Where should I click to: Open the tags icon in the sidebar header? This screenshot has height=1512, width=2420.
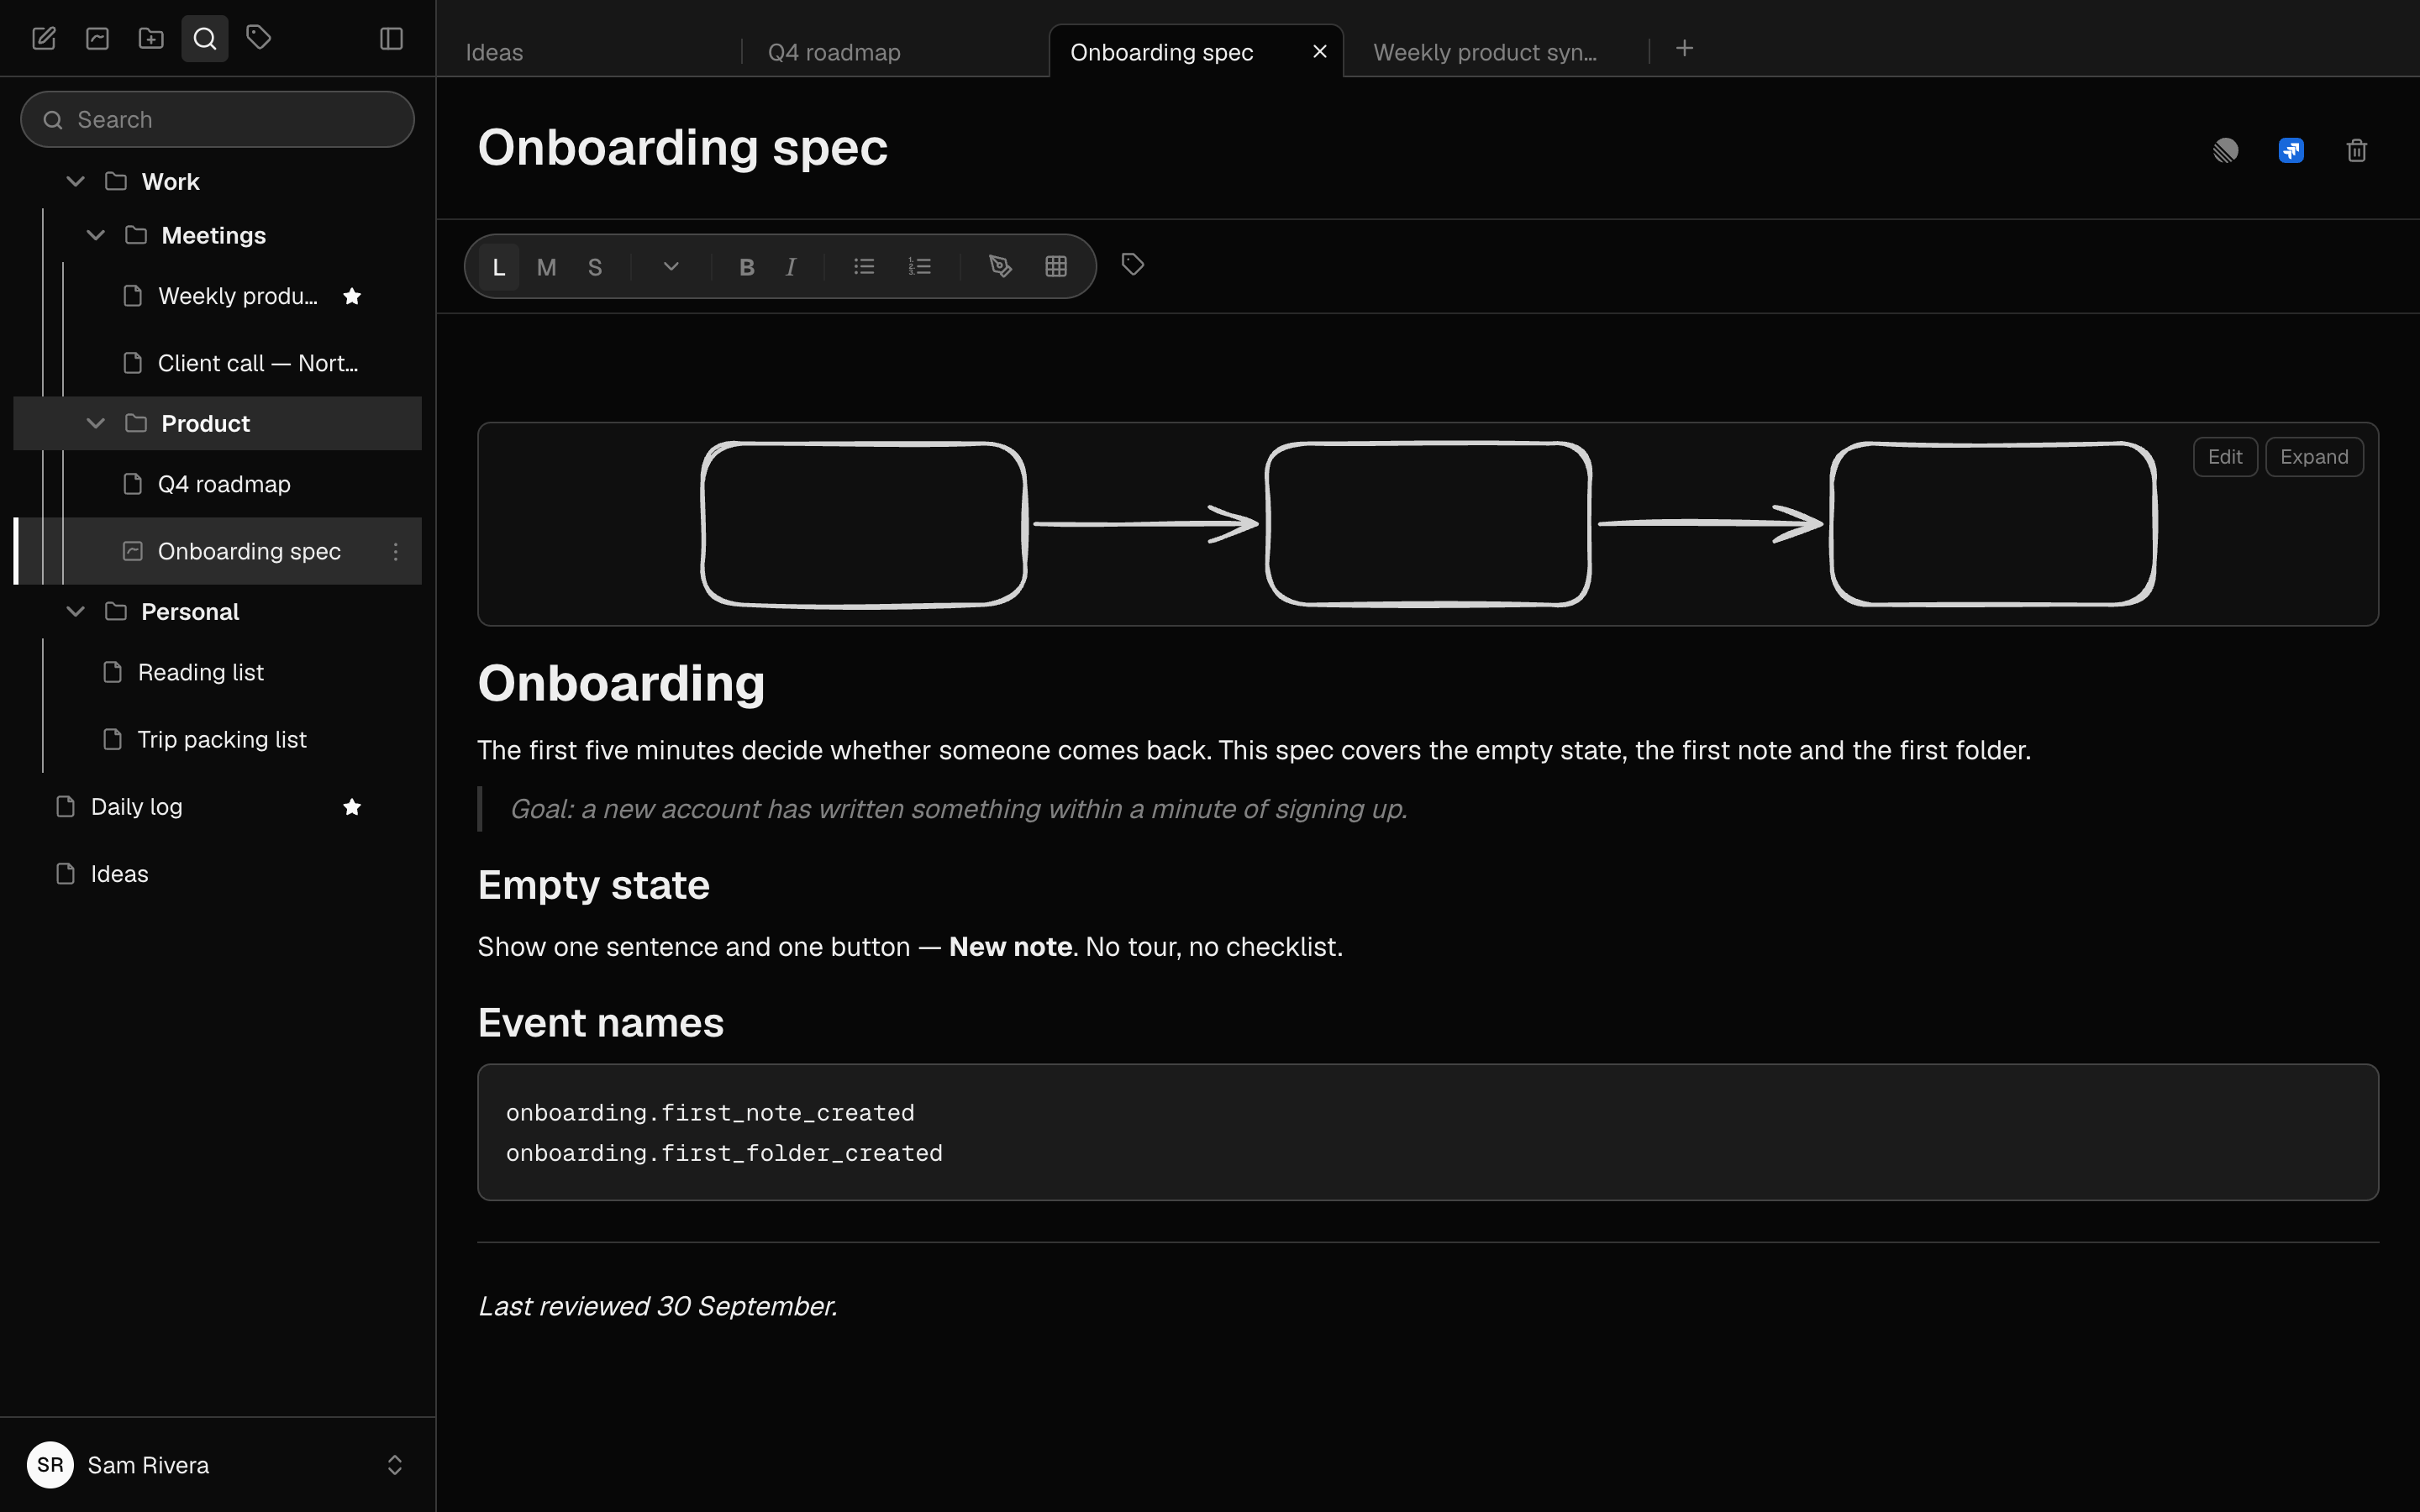259,39
